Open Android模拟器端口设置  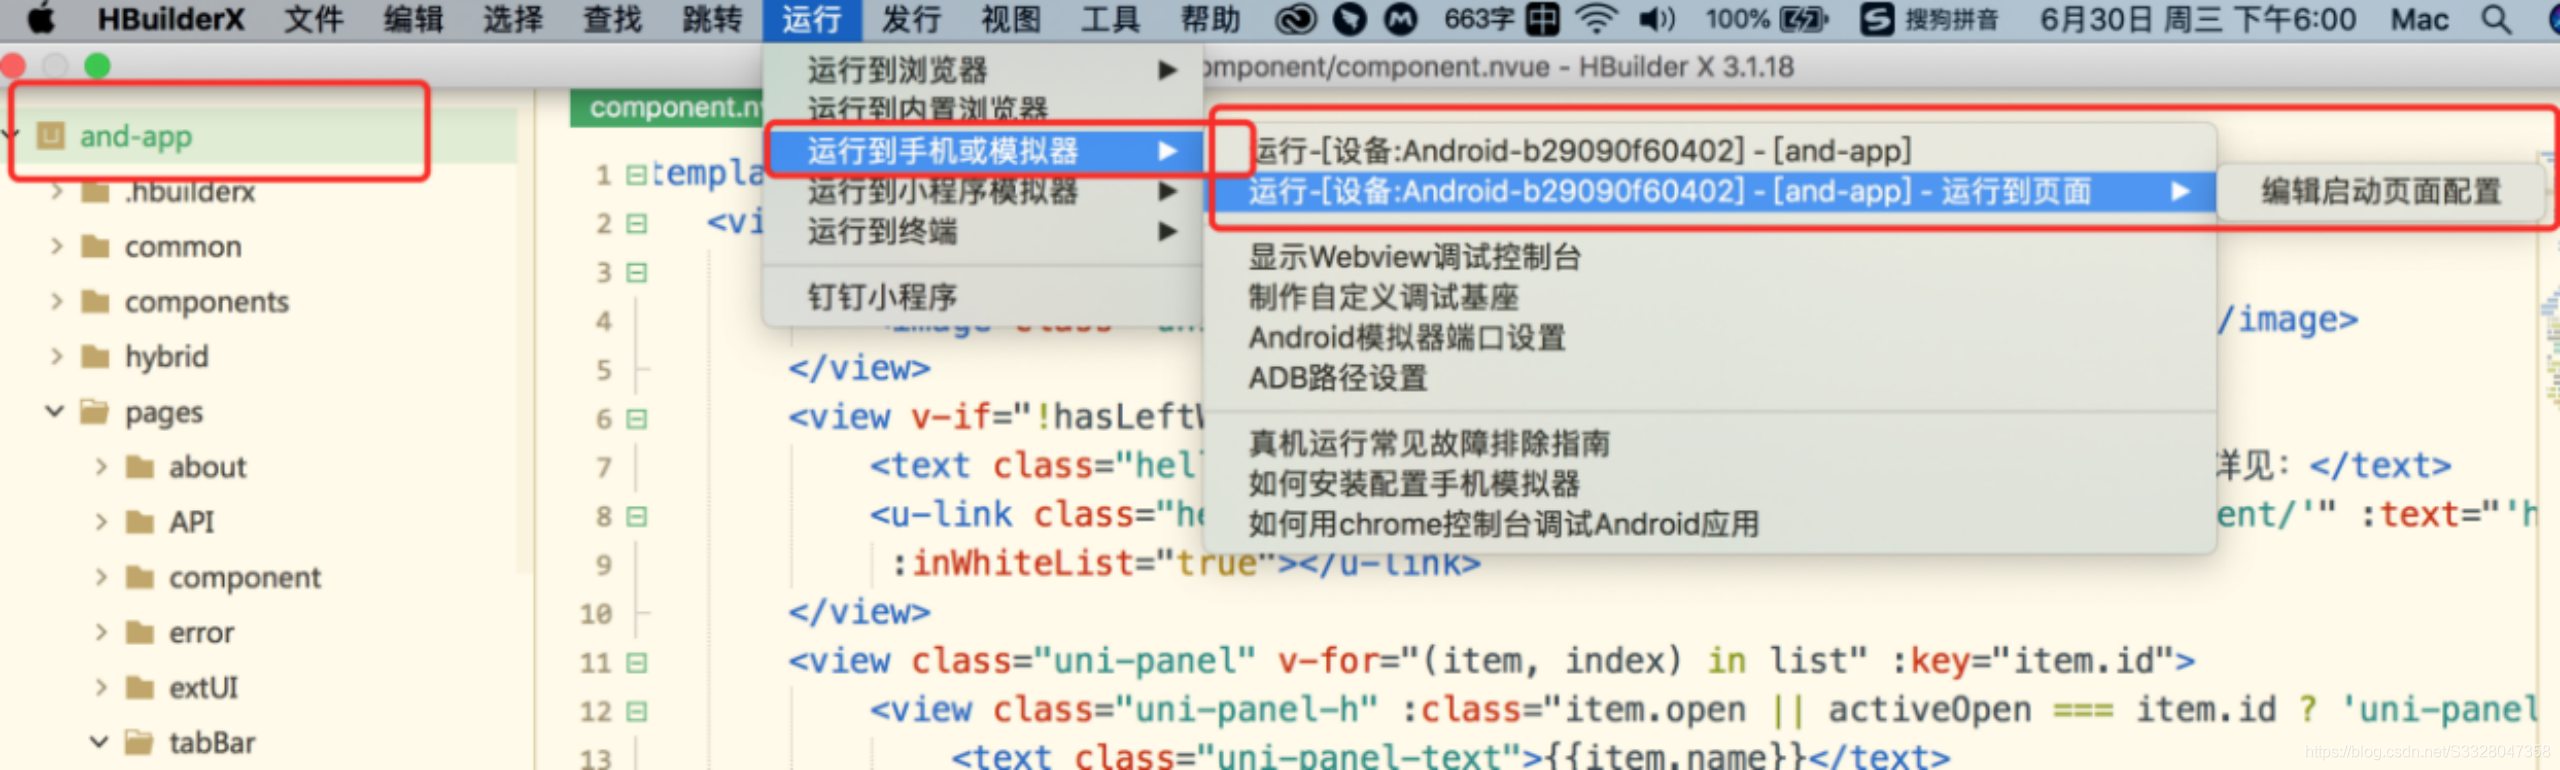(1710, 338)
